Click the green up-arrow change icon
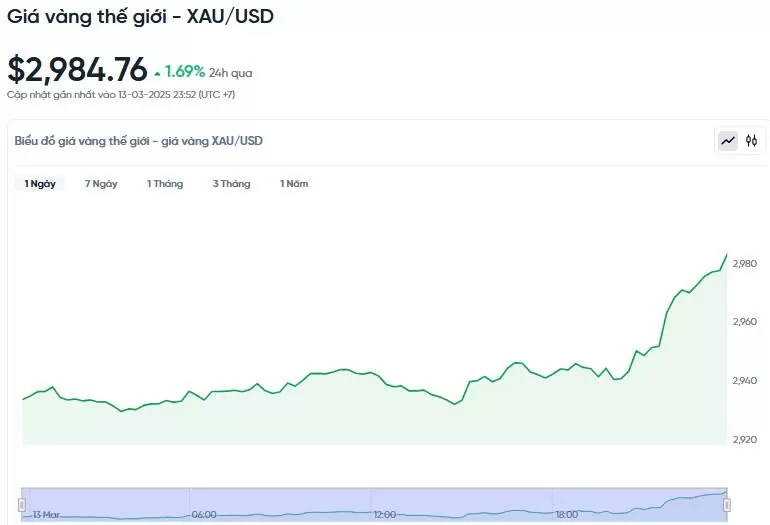The height and width of the screenshot is (525, 770). tap(157, 74)
